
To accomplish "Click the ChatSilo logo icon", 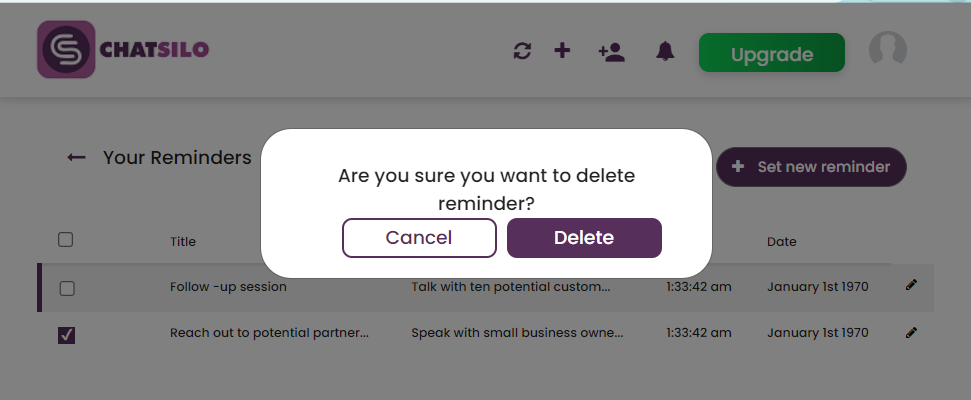I will coord(66,49).
